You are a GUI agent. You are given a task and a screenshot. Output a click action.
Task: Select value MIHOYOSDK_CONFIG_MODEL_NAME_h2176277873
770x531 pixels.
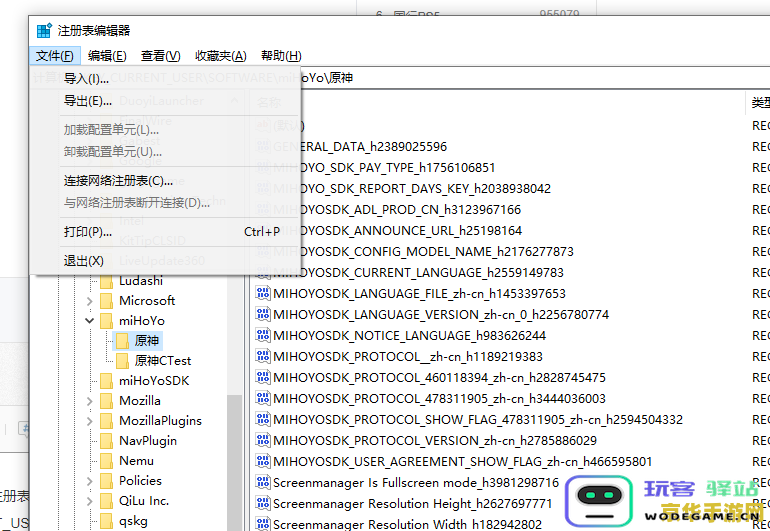tap(437, 252)
